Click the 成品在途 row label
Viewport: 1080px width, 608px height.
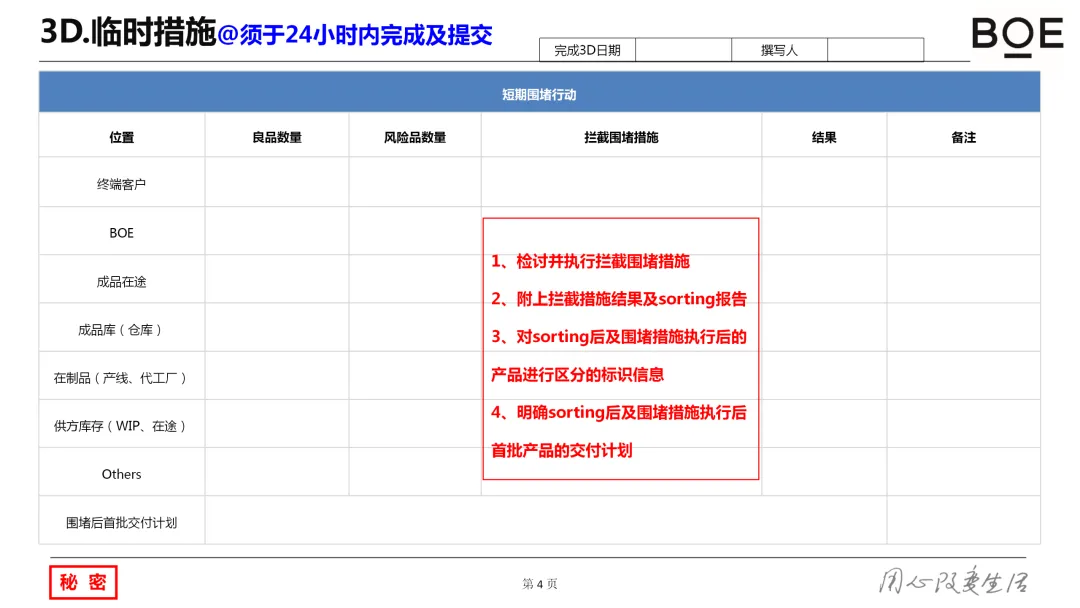121,282
